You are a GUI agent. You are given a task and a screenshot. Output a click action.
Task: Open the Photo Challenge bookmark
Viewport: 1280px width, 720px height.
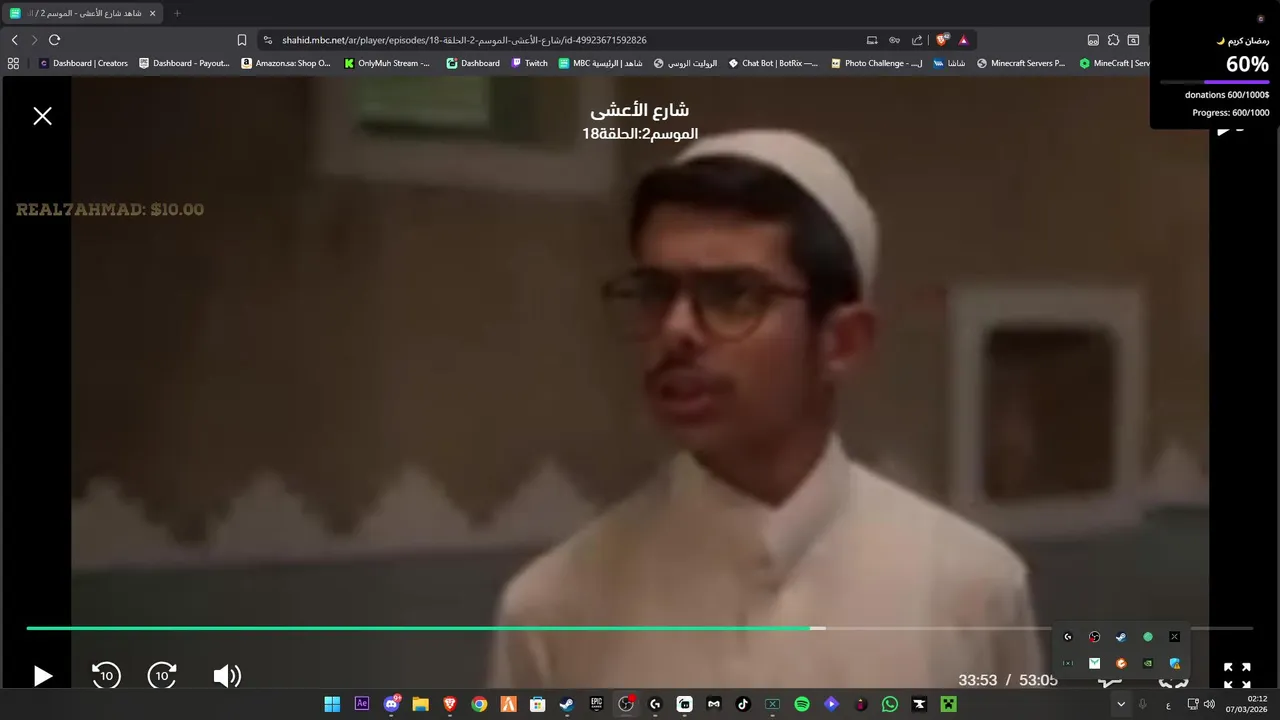click(x=877, y=63)
